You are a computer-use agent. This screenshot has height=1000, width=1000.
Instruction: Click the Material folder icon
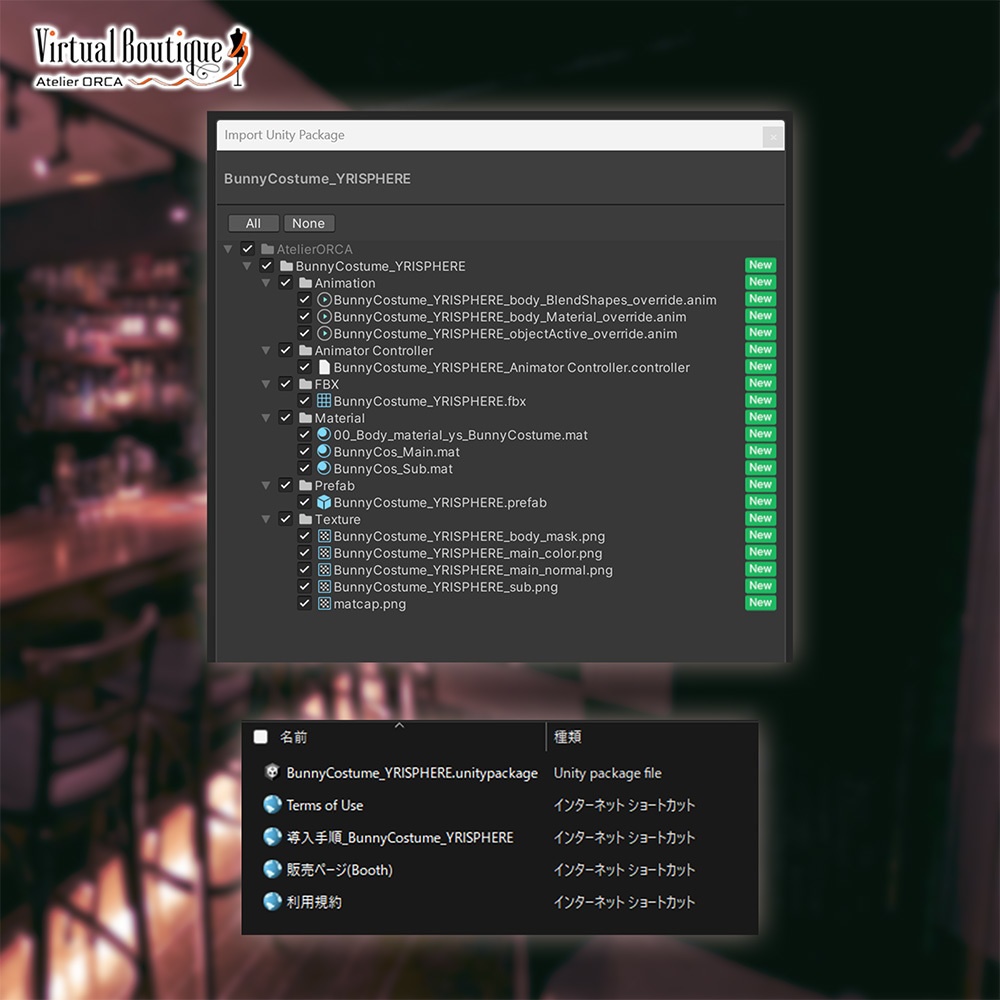305,418
